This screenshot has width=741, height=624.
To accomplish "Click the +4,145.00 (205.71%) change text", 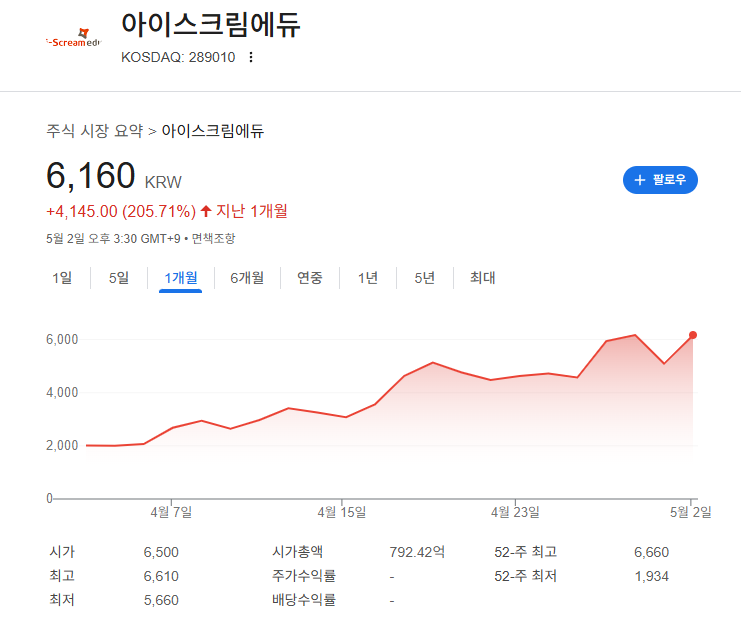I will point(121,211).
